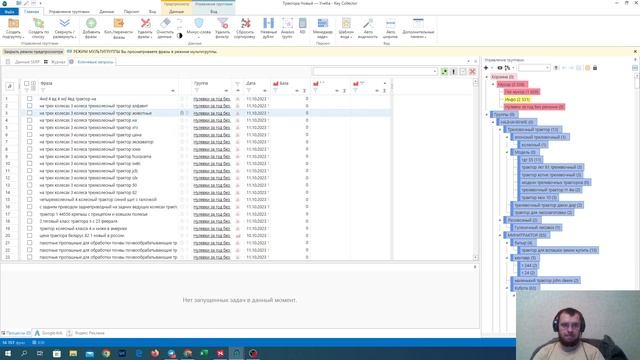Tick the checkbox in row 12
Viewport: 640px width, 360px height.
[29, 178]
